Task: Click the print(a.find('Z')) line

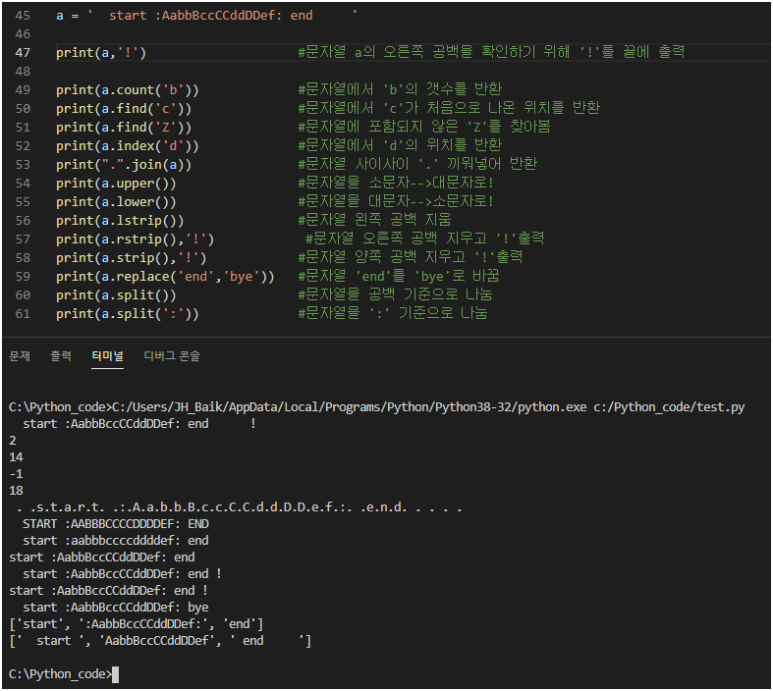Action: pos(124,128)
